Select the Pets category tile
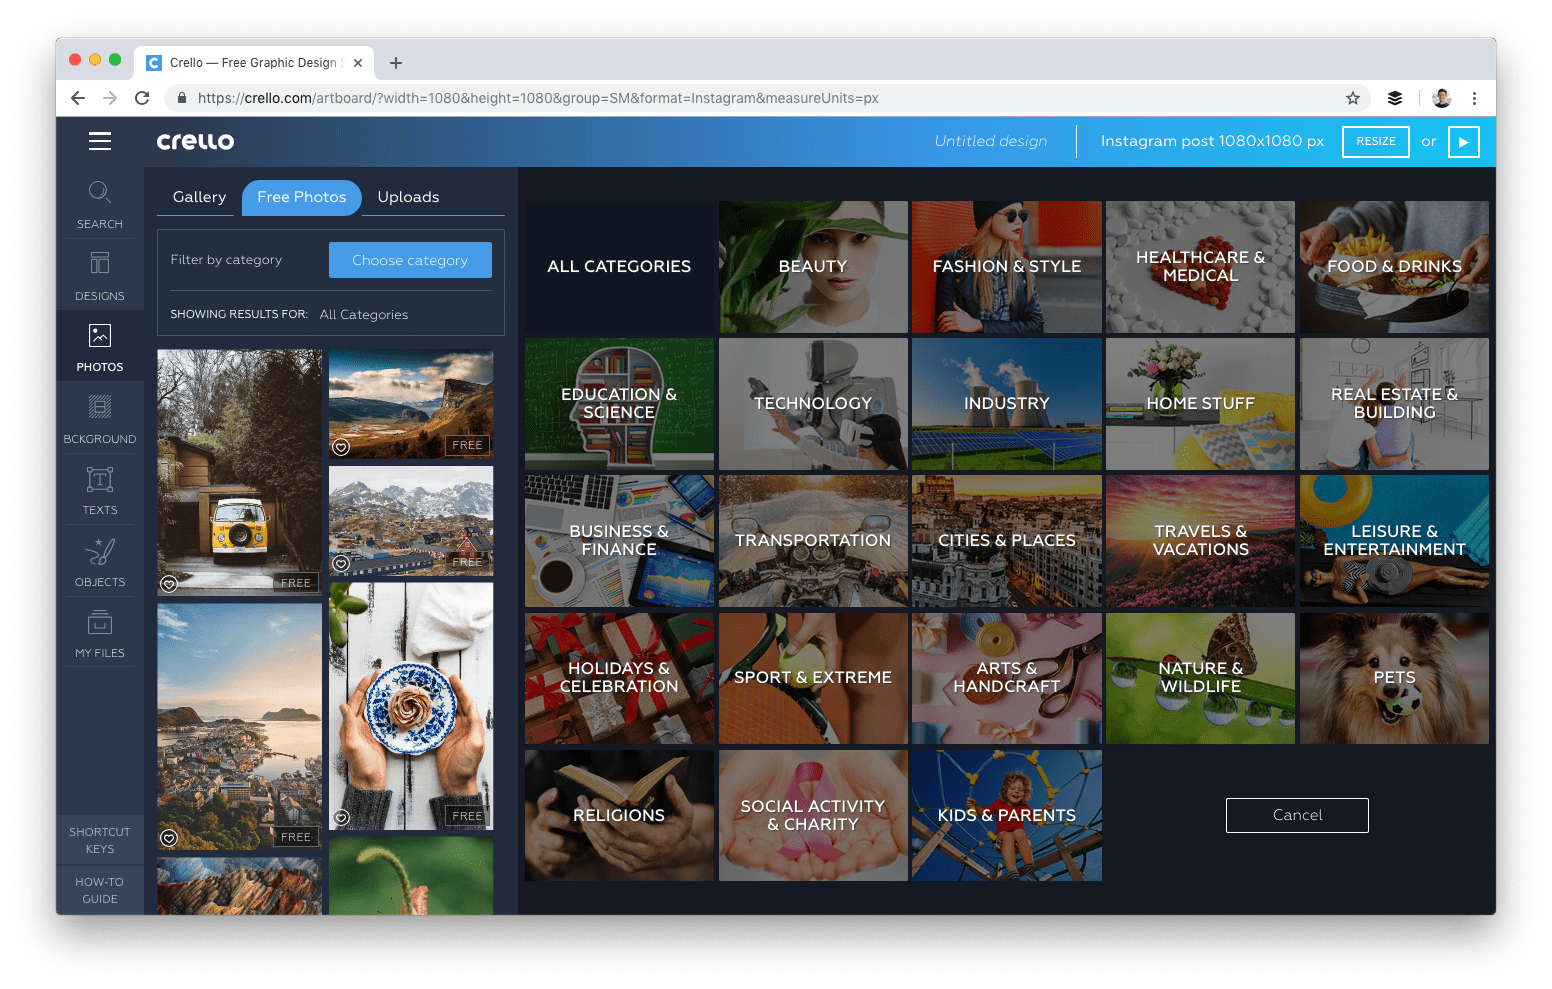Screen dimensions: 1552x989 click(1394, 678)
